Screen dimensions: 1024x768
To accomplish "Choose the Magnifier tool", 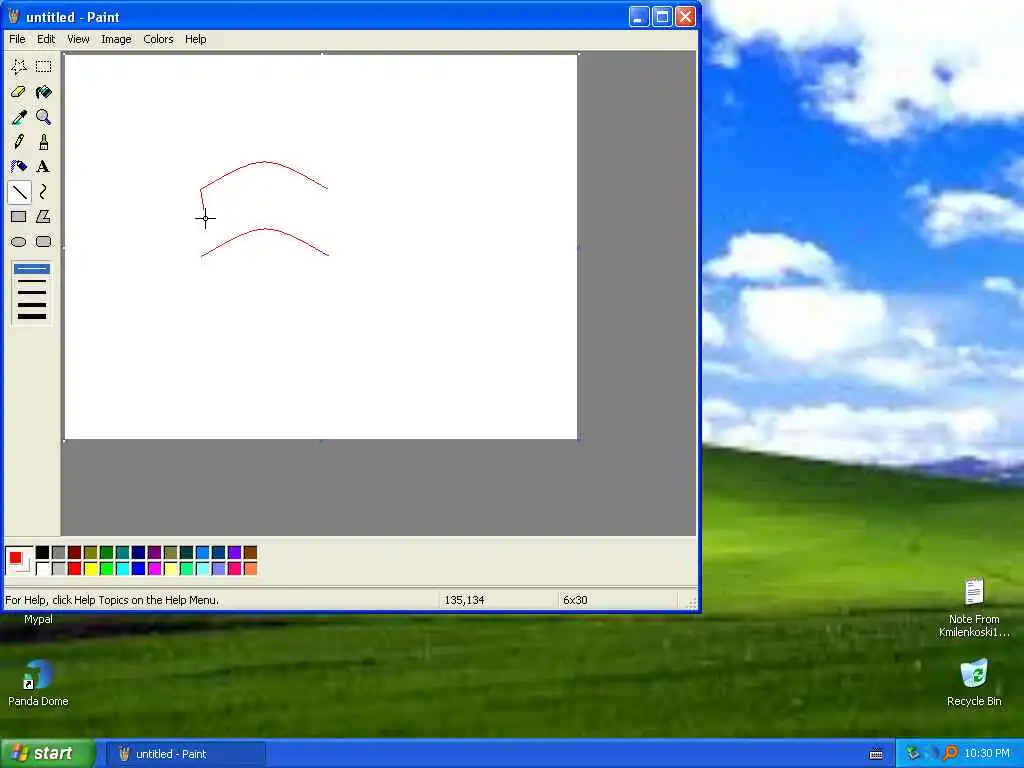I will (x=44, y=117).
